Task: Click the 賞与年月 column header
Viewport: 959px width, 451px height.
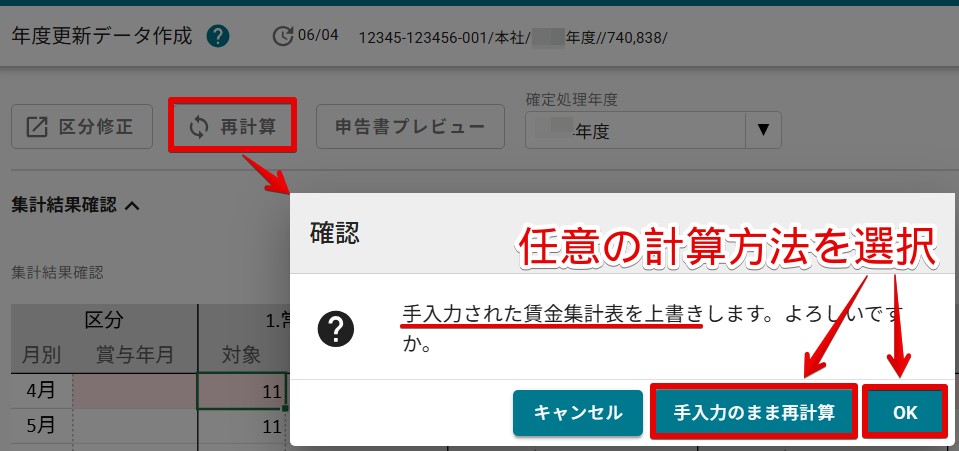Action: pos(135,354)
